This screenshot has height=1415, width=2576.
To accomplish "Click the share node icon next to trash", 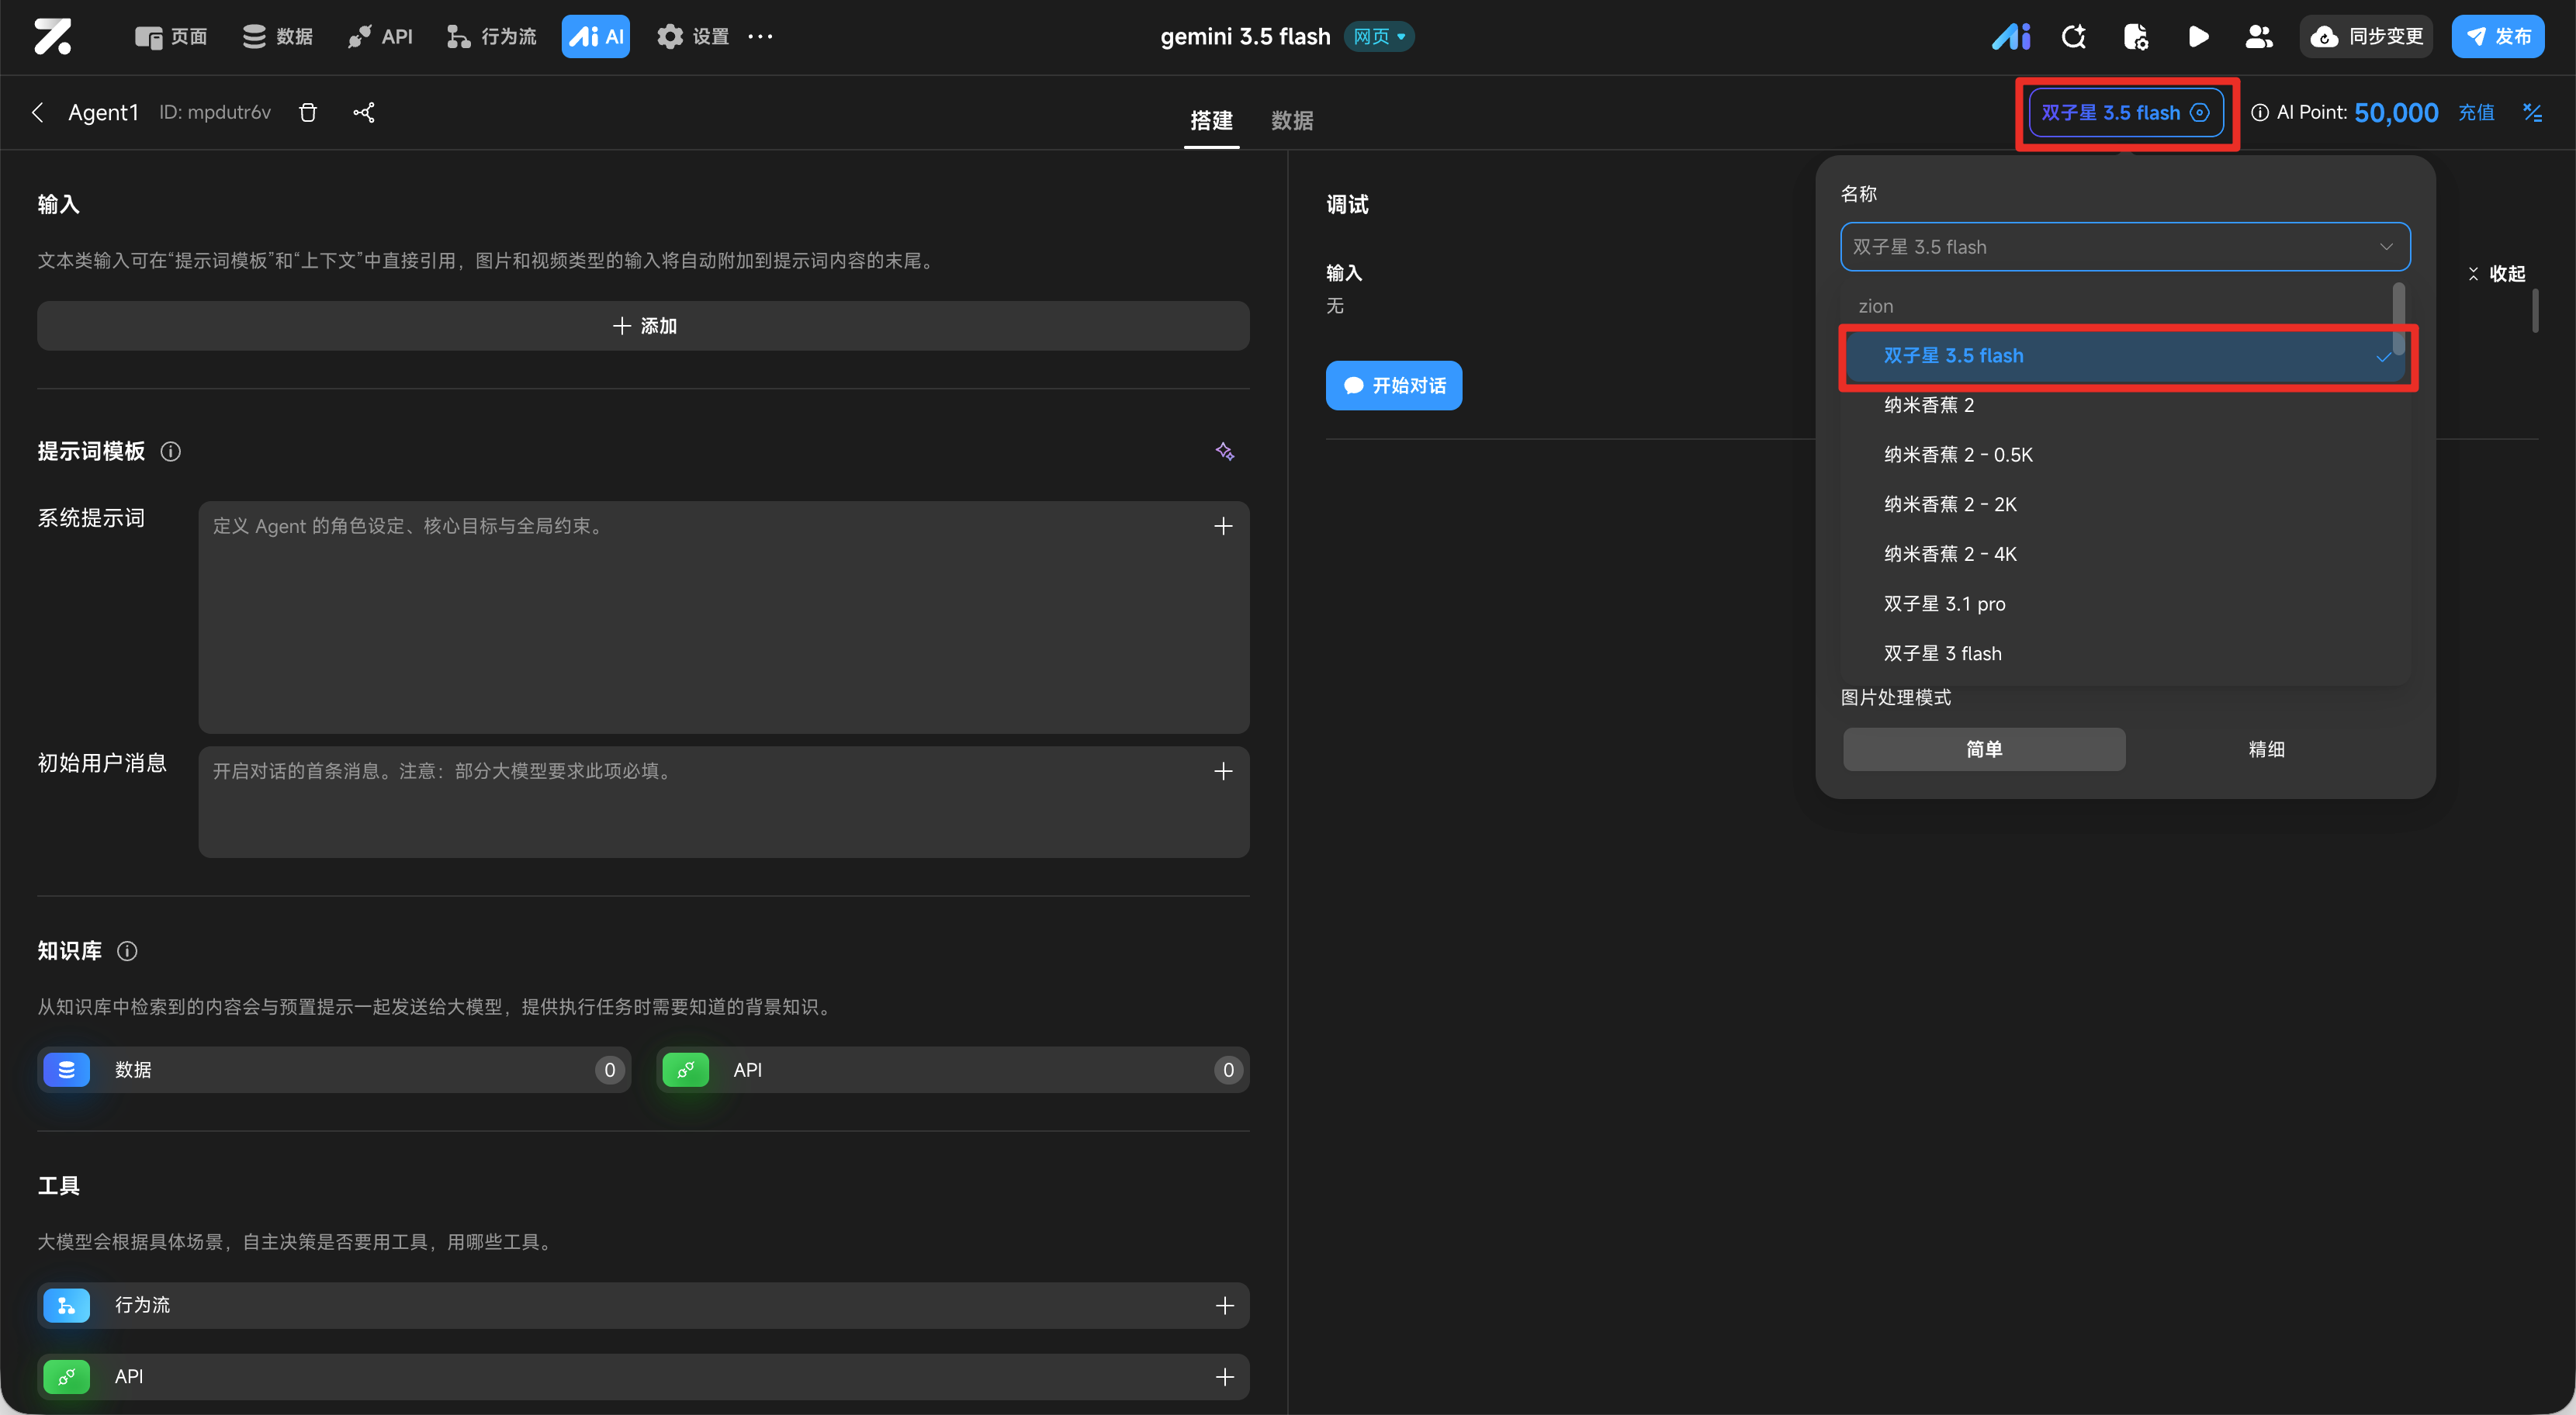I will coord(364,112).
